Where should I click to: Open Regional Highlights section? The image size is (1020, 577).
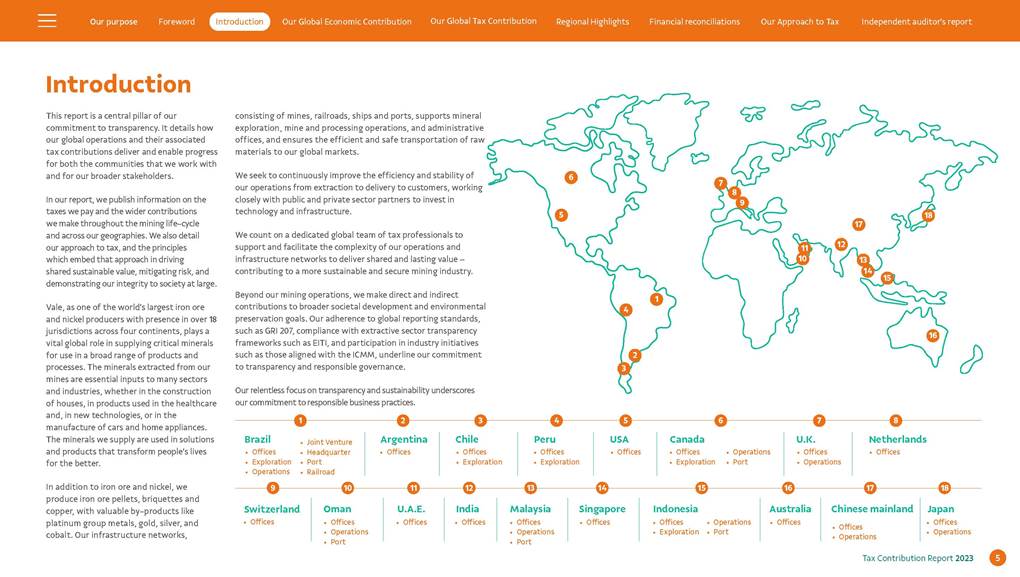click(592, 21)
